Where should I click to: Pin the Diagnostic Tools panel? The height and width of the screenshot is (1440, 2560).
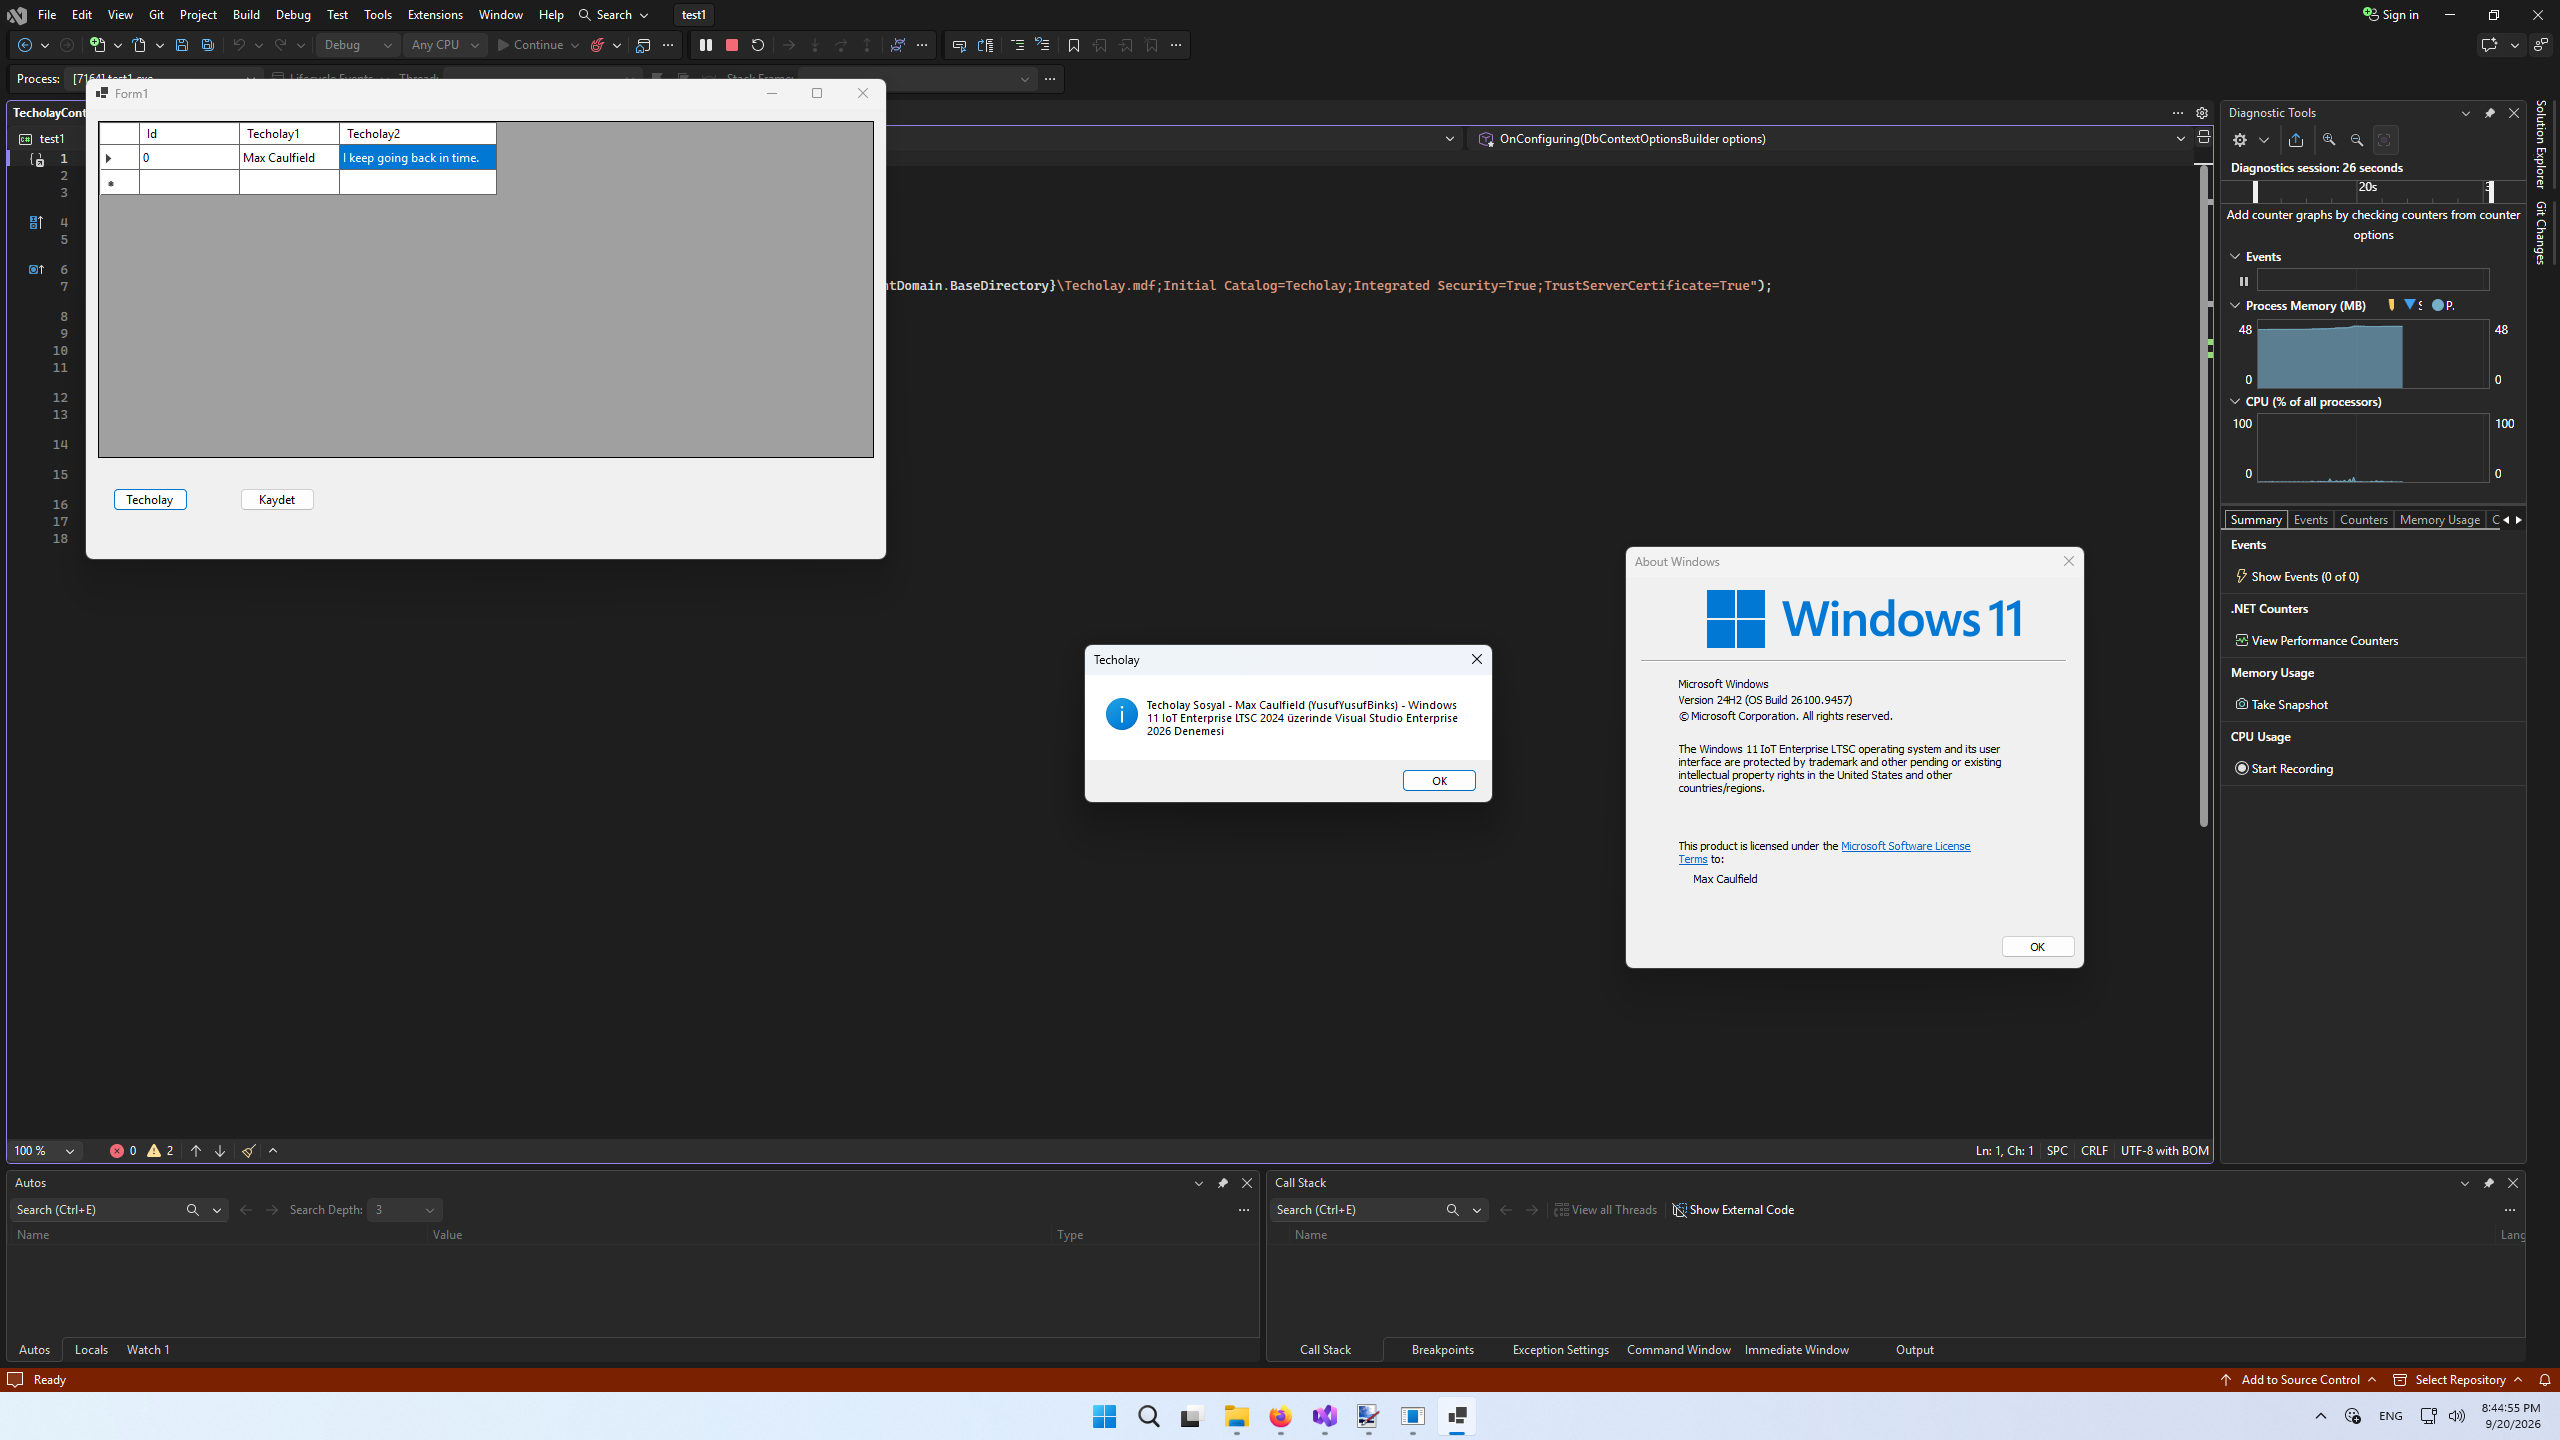tap(2490, 113)
